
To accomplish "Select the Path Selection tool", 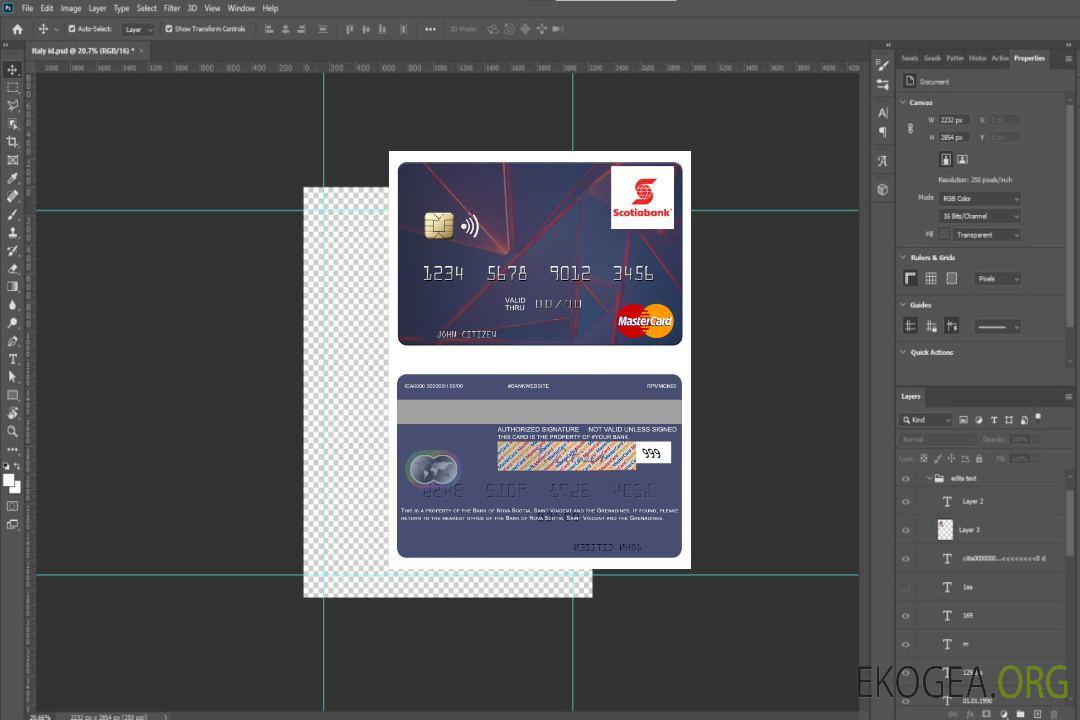I will point(12,377).
